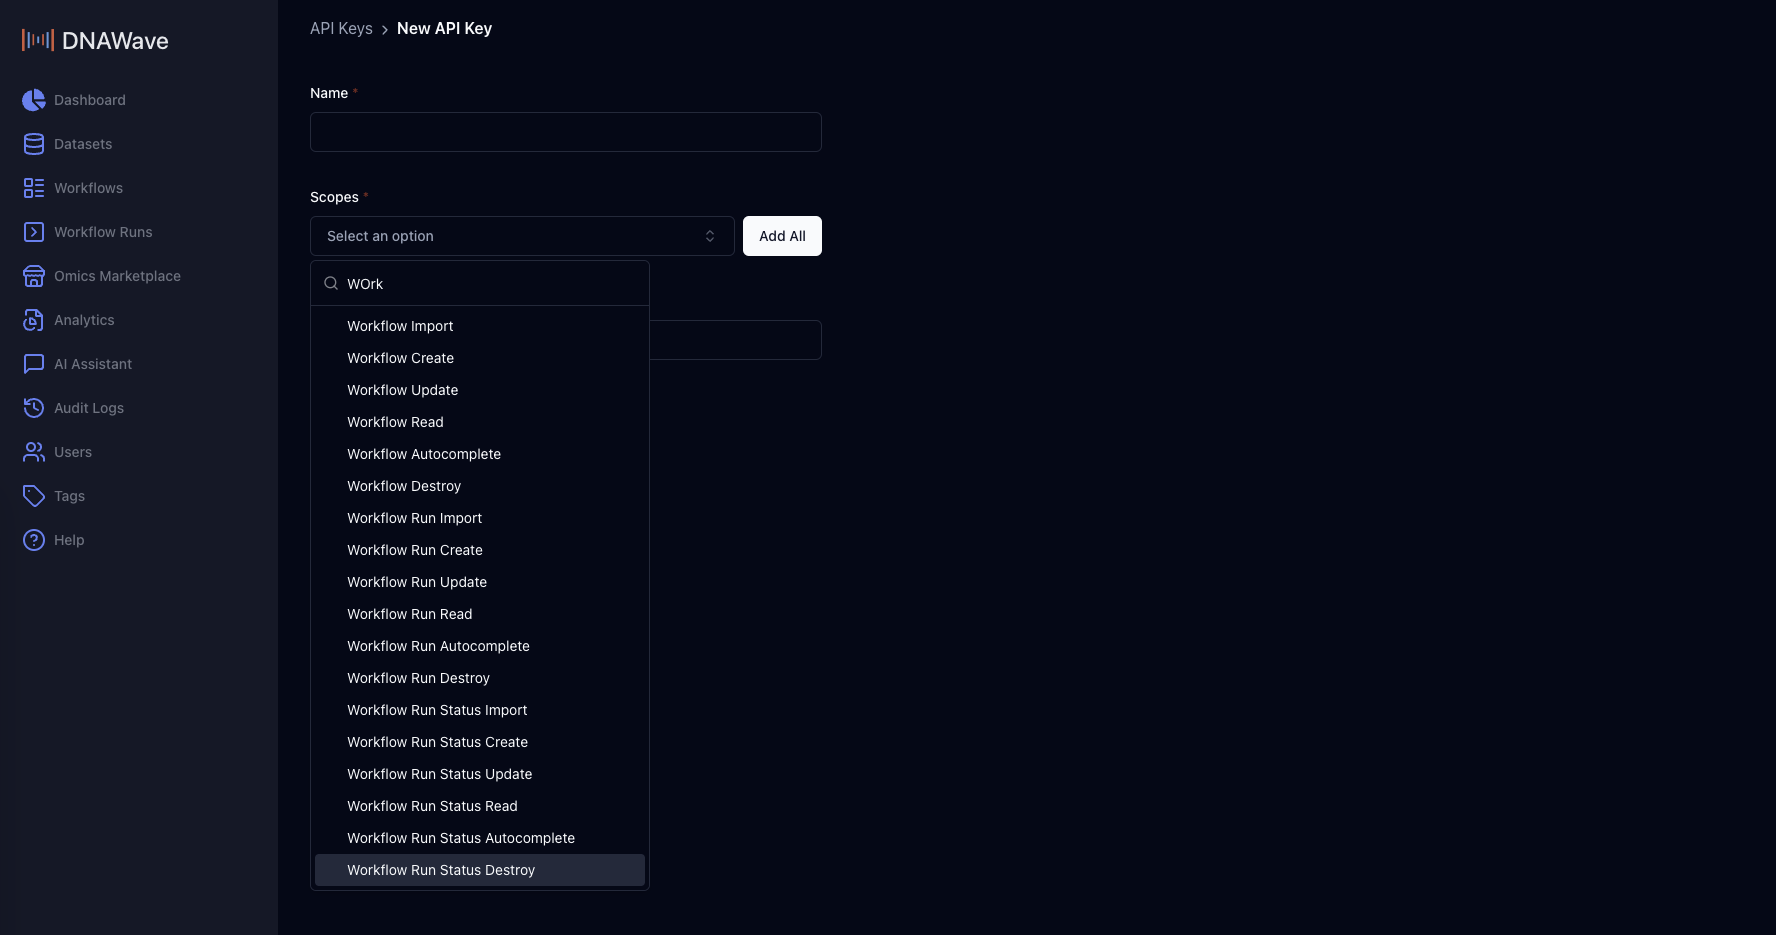The height and width of the screenshot is (935, 1776).
Task: Select the Analytics icon
Action: tap(33, 319)
